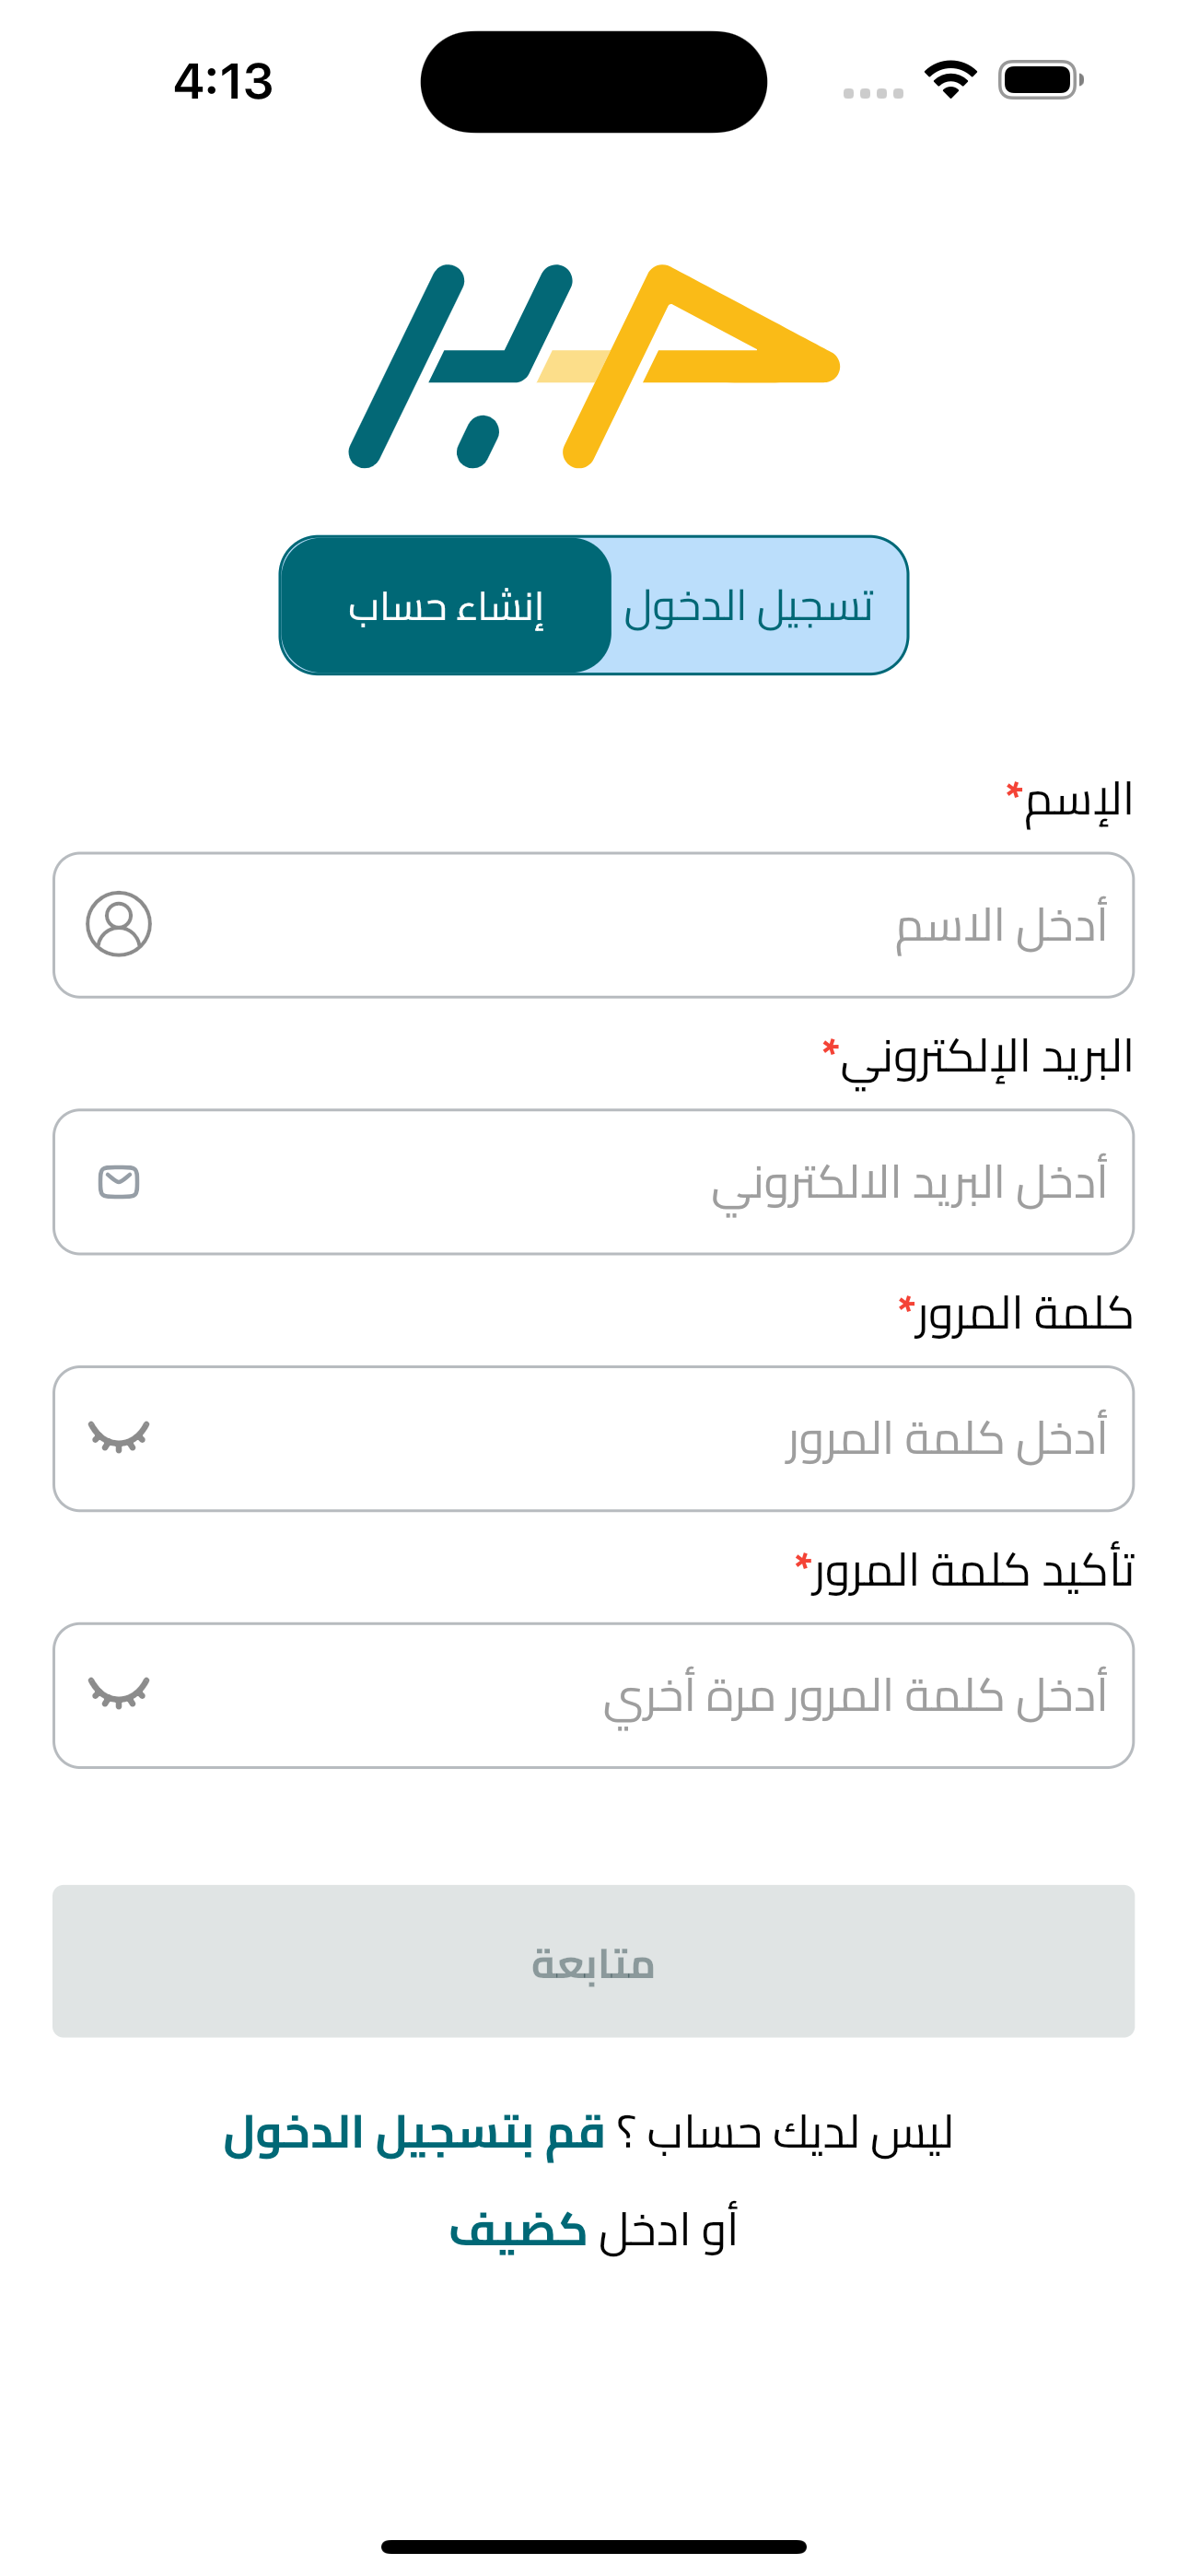The height and width of the screenshot is (2576, 1188).
Task: Focus the أدخل الاسم name input
Action: click(594, 925)
